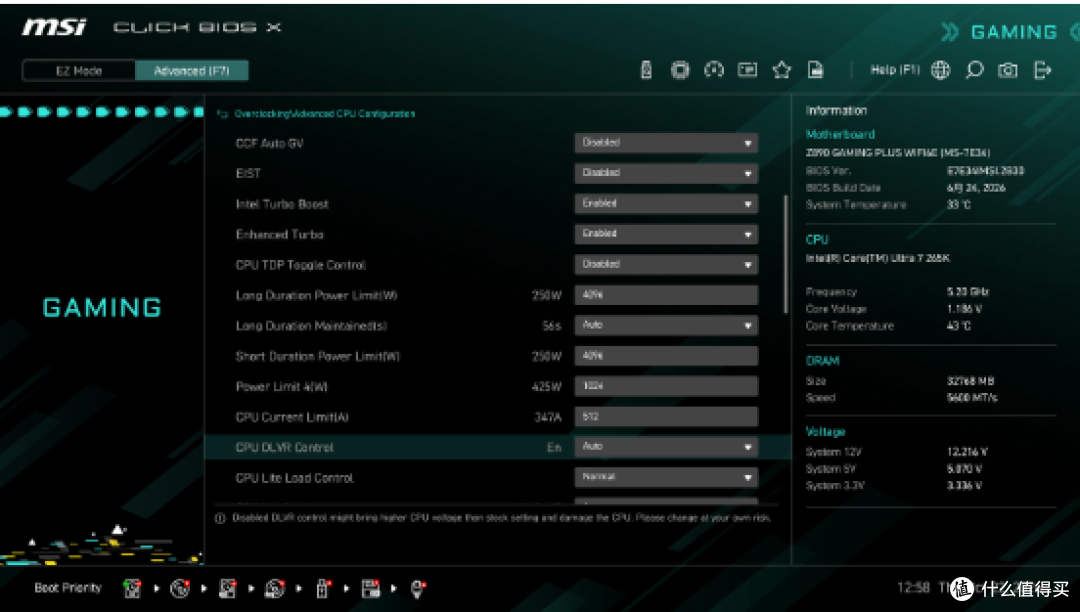This screenshot has width=1080, height=612.
Task: Click the exit door icon
Action: 1043,70
